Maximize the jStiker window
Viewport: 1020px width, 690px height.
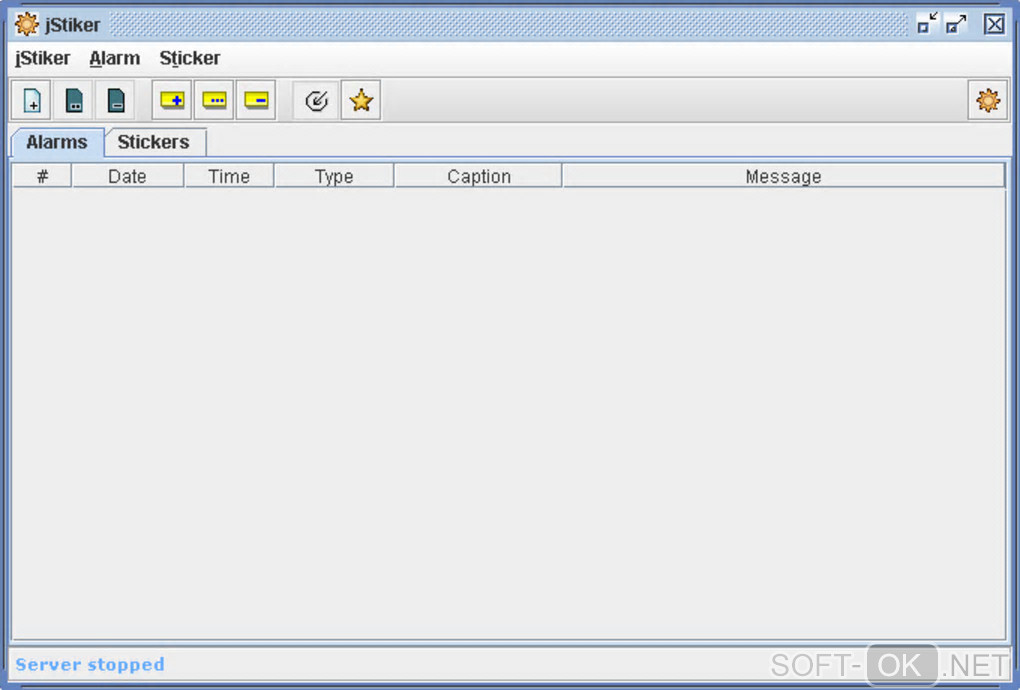click(956, 24)
